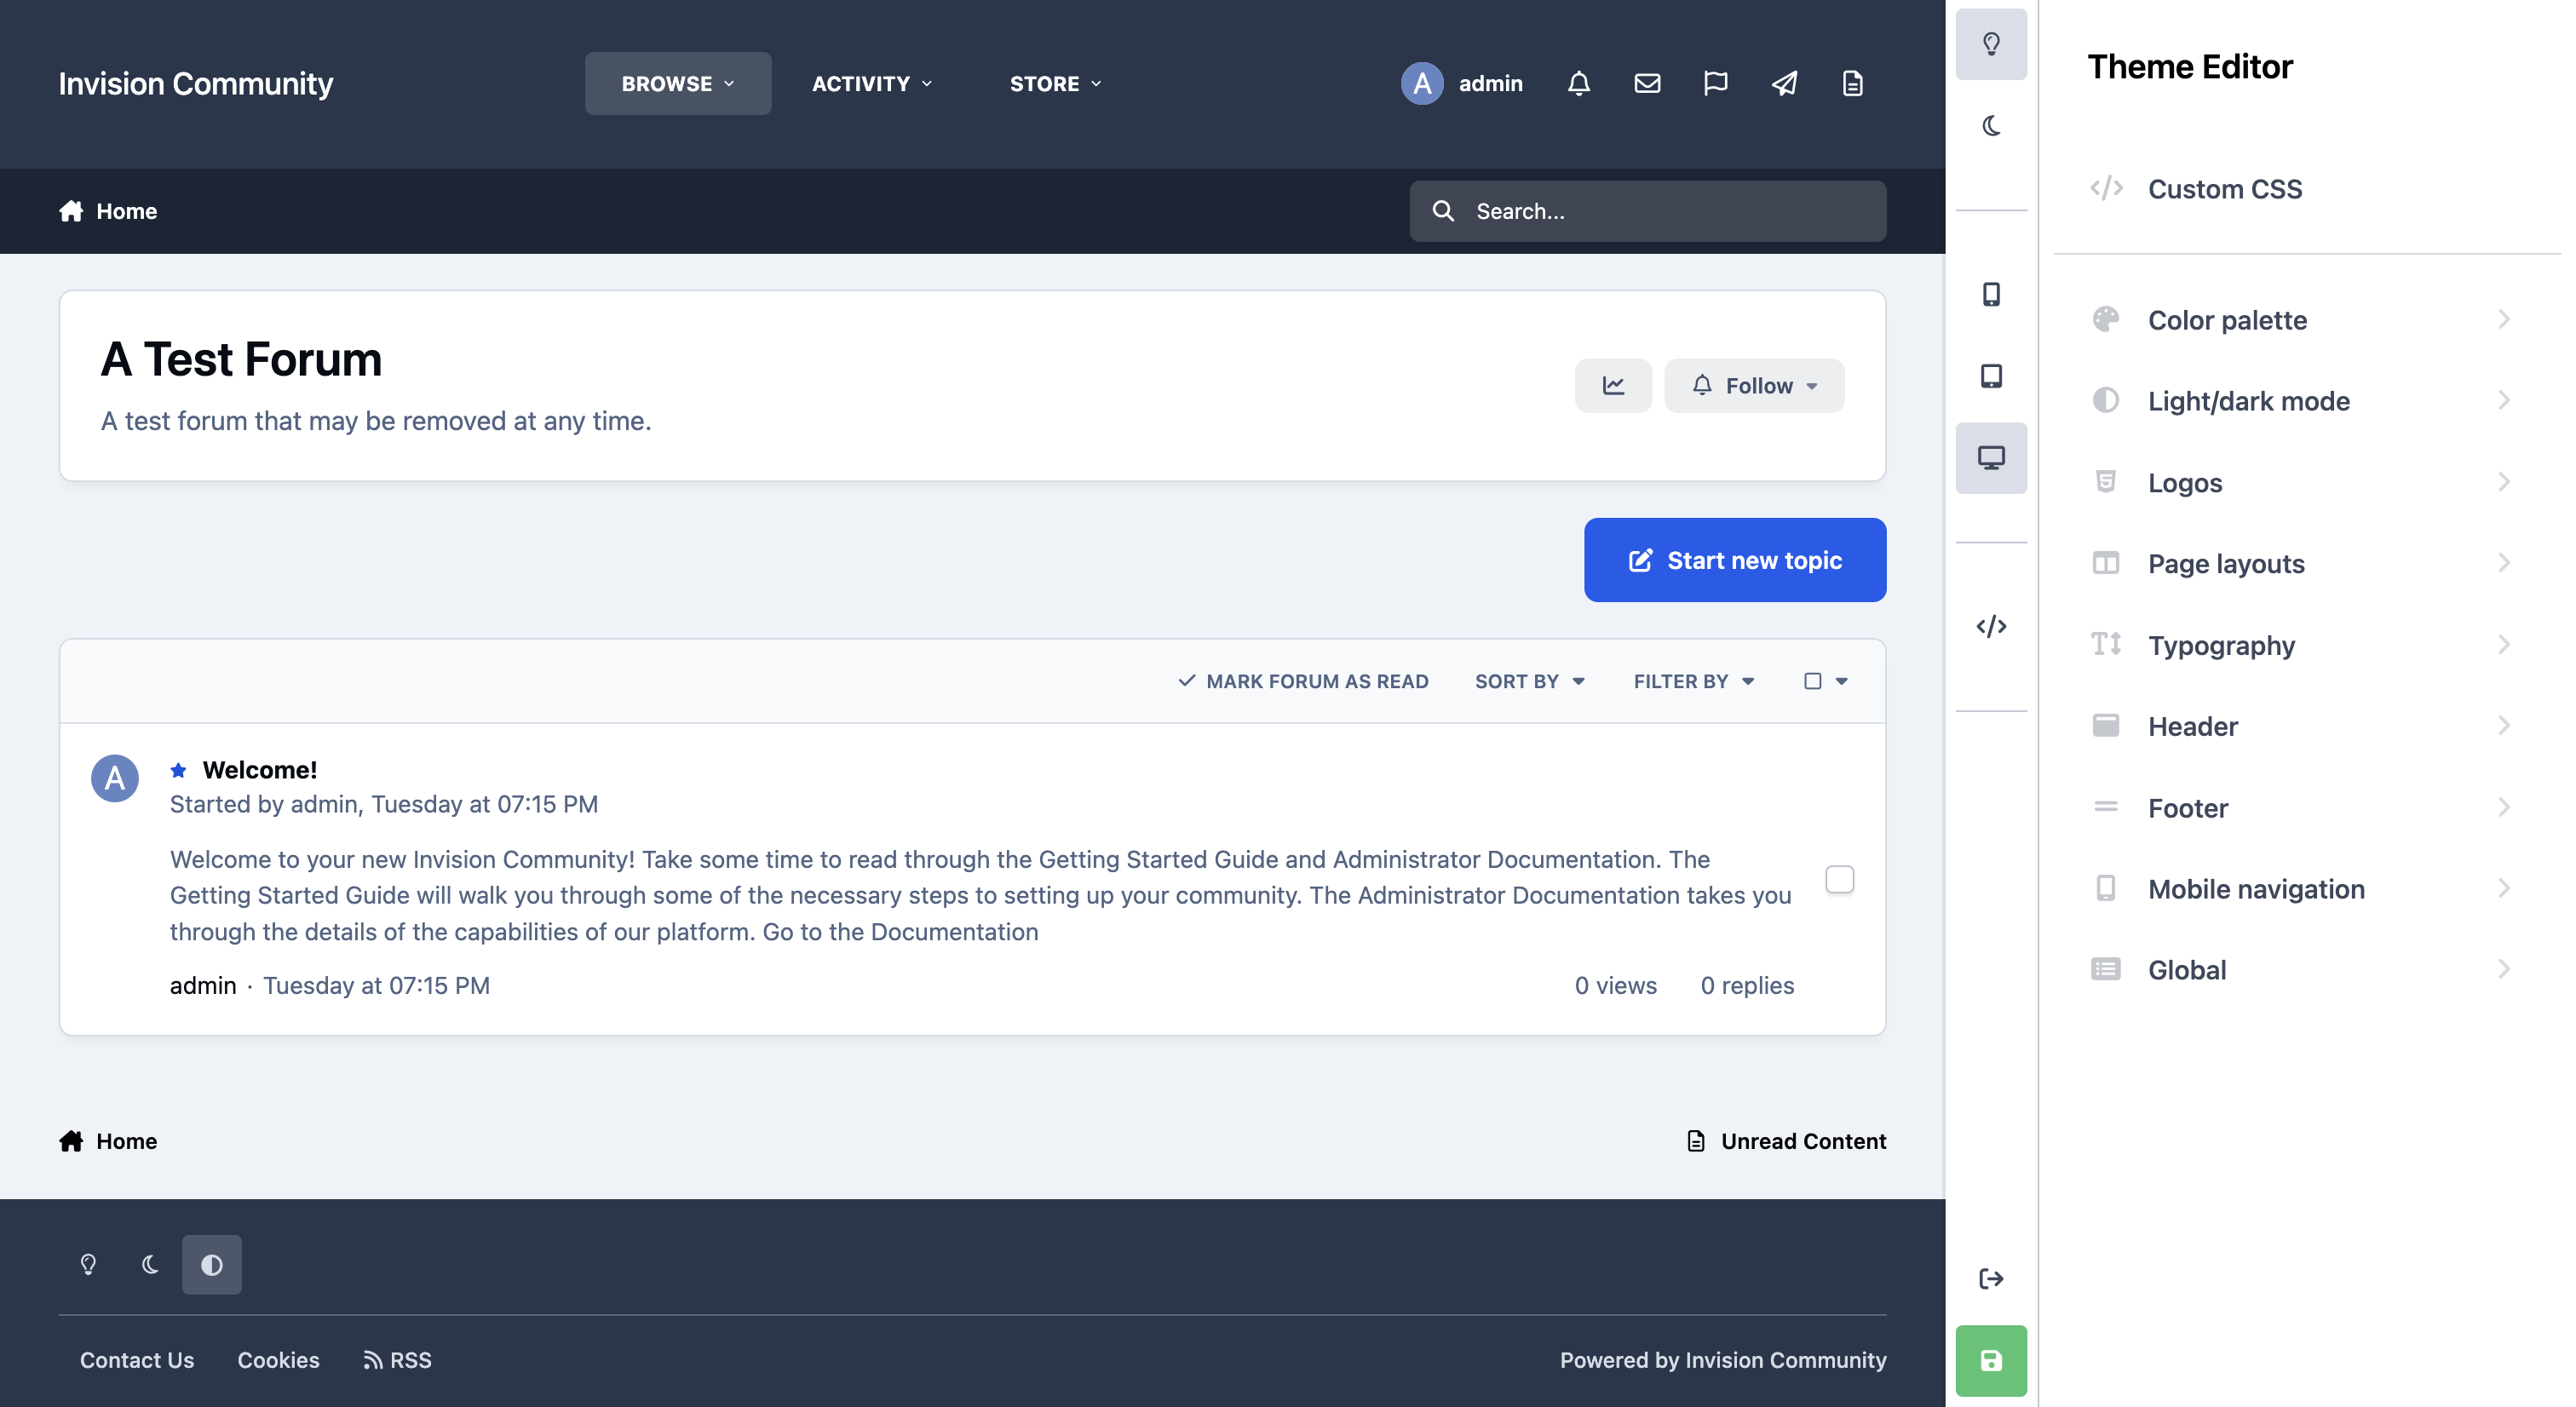Select dark mode moon in editor sidebar
Image resolution: width=2576 pixels, height=1407 pixels.
1990,126
